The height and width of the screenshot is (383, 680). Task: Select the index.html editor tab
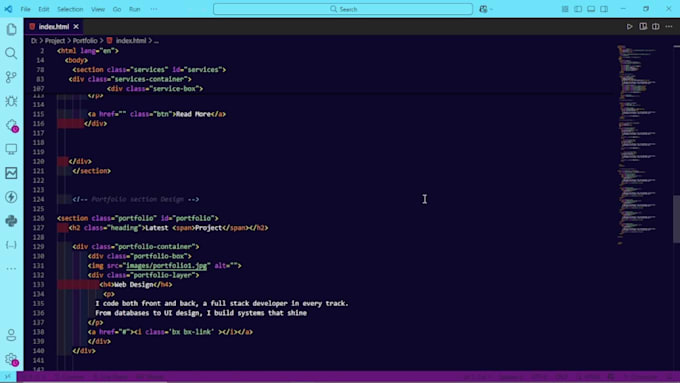[x=54, y=26]
